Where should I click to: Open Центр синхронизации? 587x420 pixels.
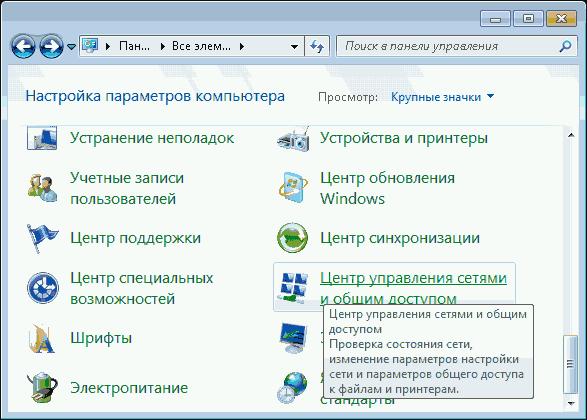(400, 238)
